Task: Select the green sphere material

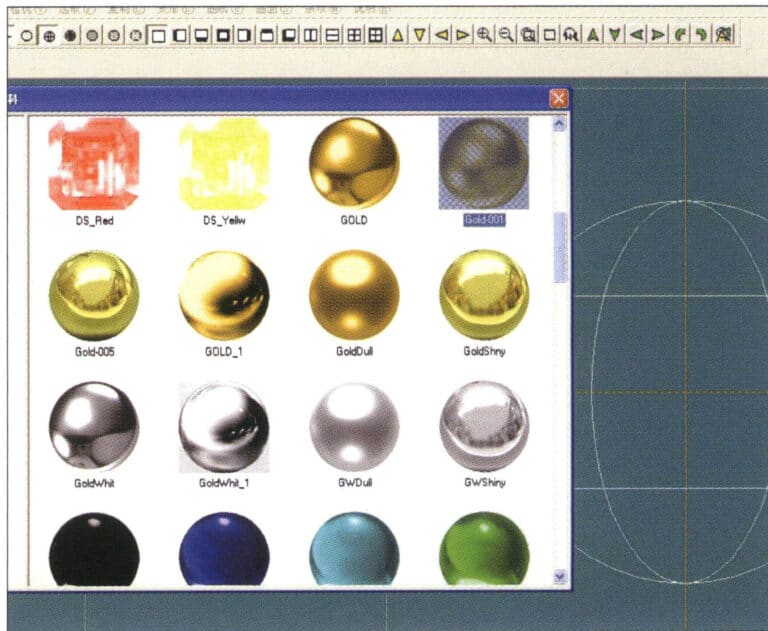Action: [x=484, y=549]
